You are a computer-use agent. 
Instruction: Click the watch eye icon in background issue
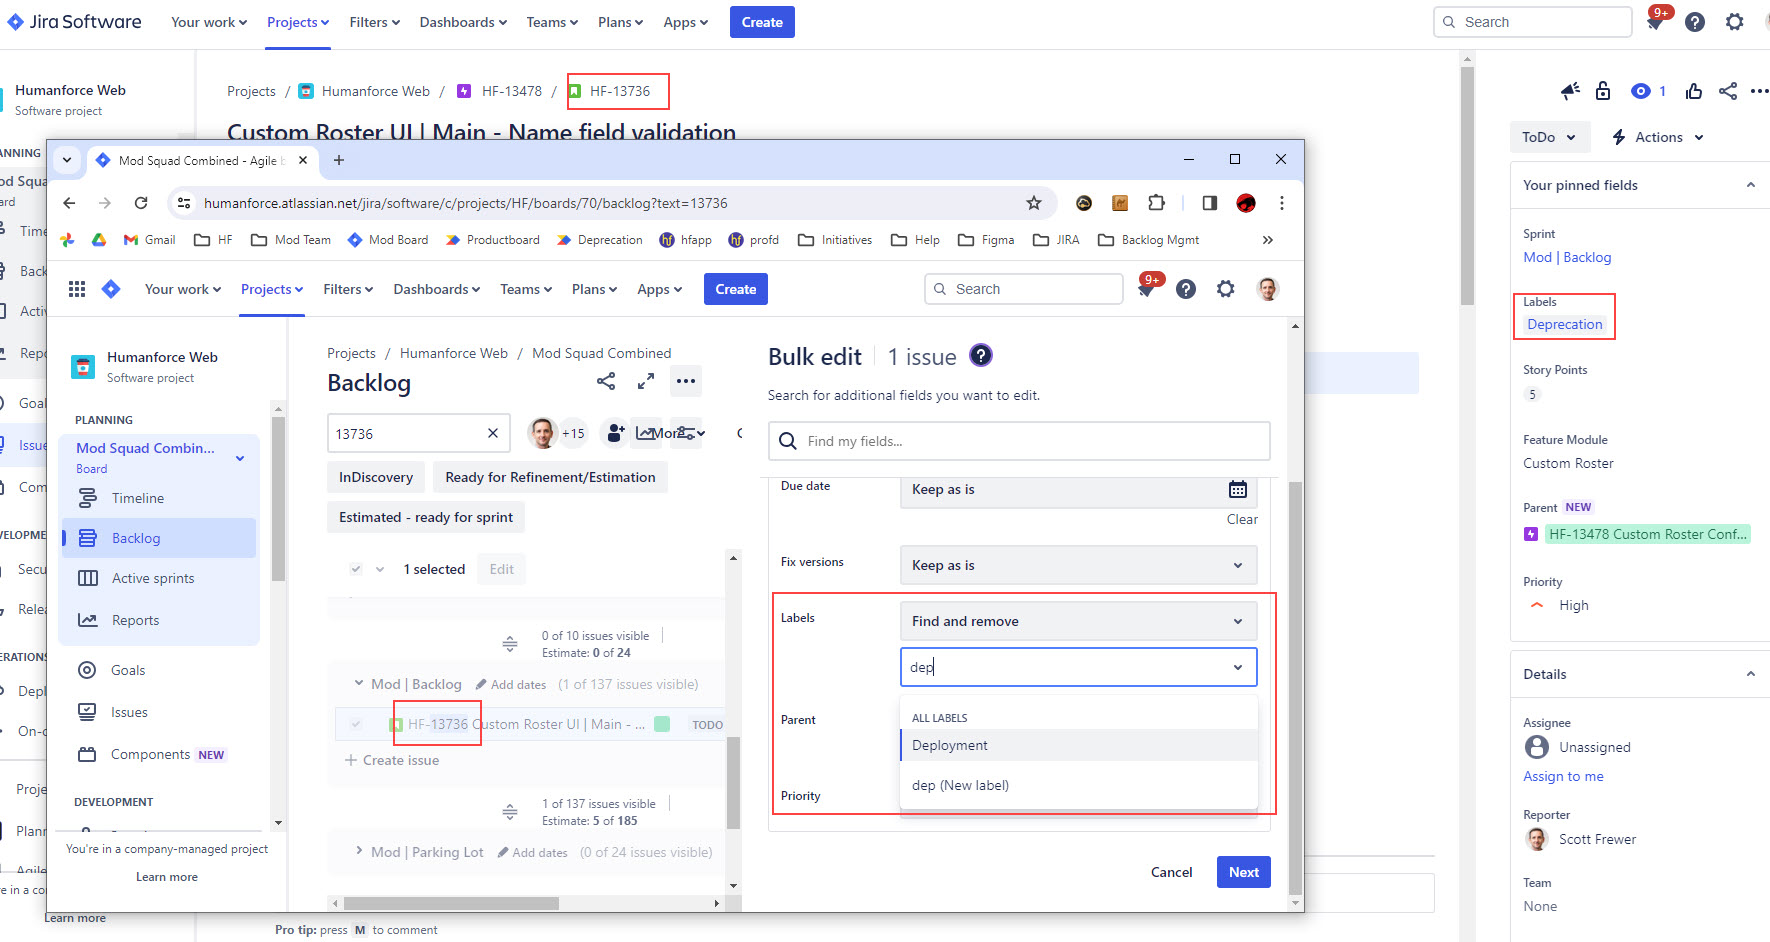(1640, 91)
